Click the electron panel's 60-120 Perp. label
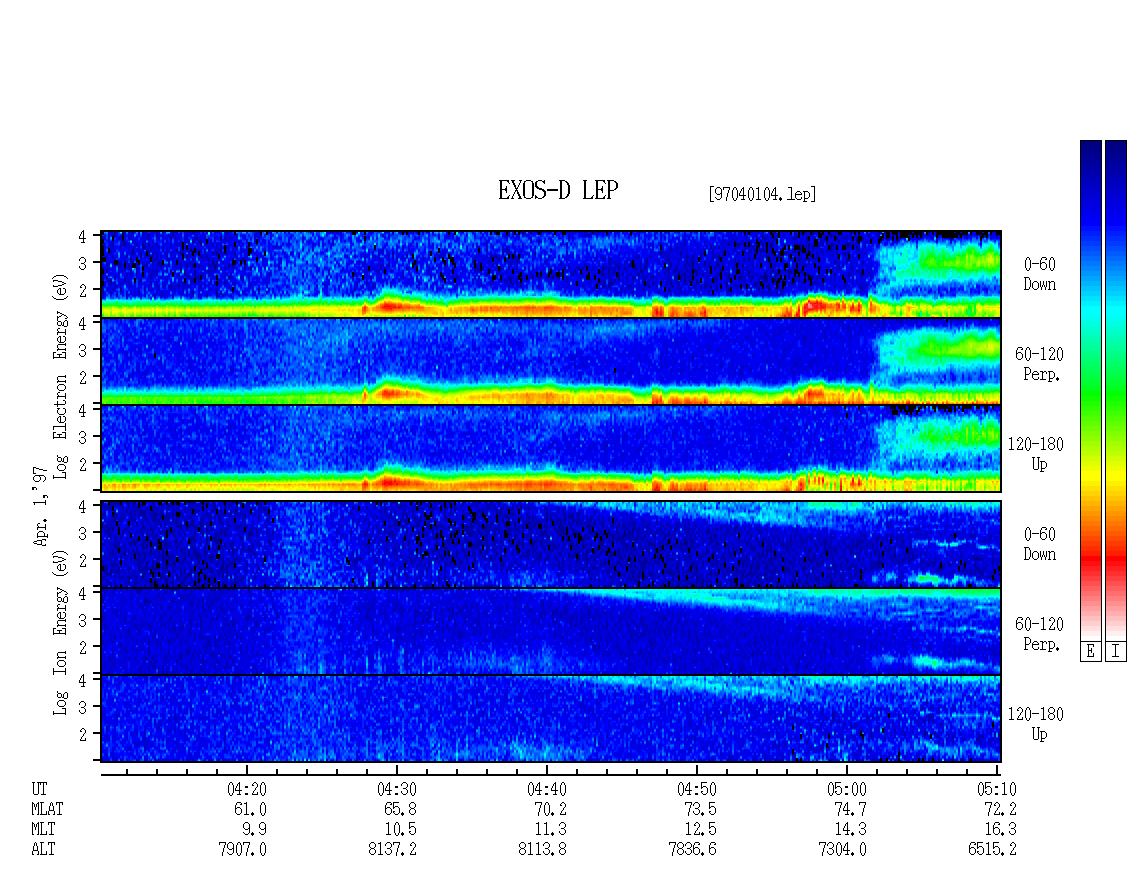1130x875 pixels. click(x=1039, y=364)
